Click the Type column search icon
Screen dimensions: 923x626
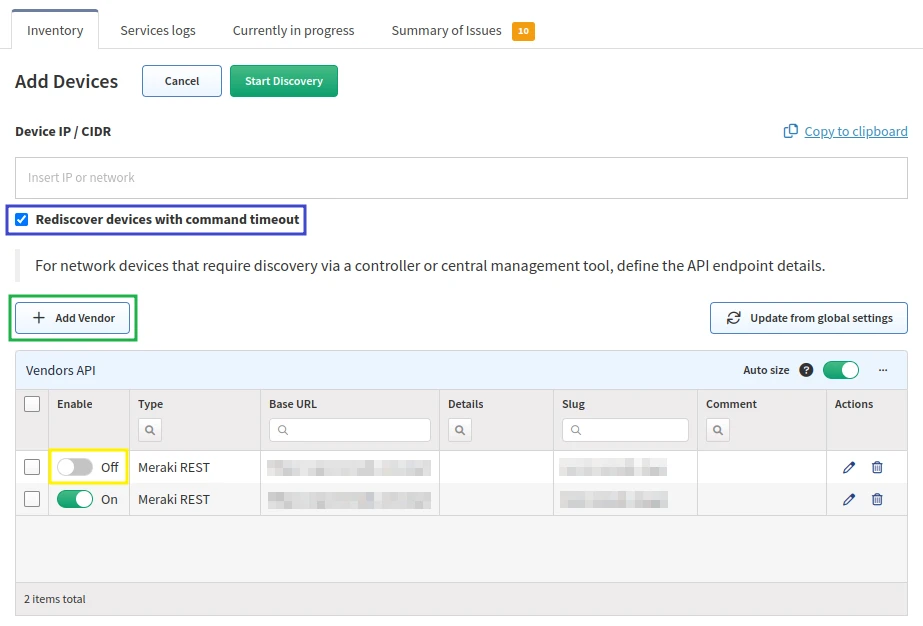150,430
